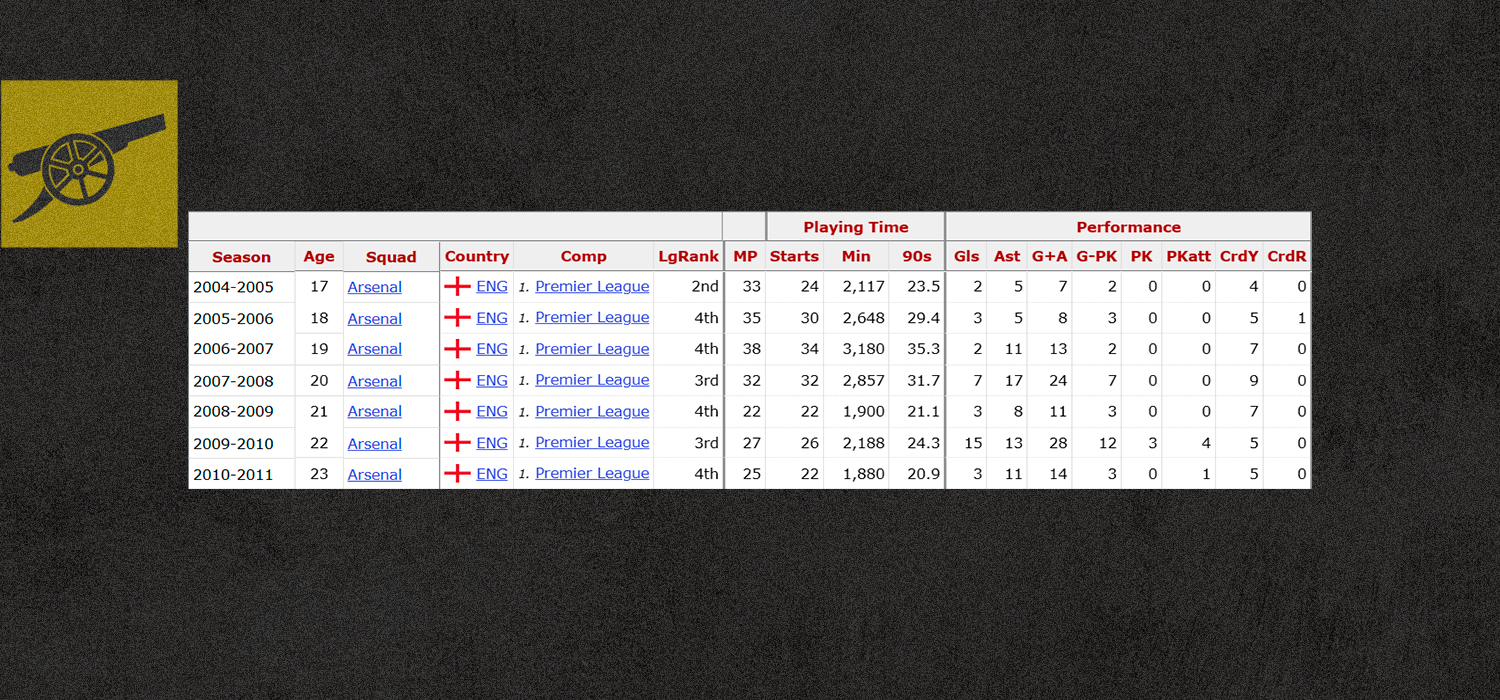
Task: Open the Arsenal link in 2009-2010 row
Action: pyautogui.click(x=375, y=444)
